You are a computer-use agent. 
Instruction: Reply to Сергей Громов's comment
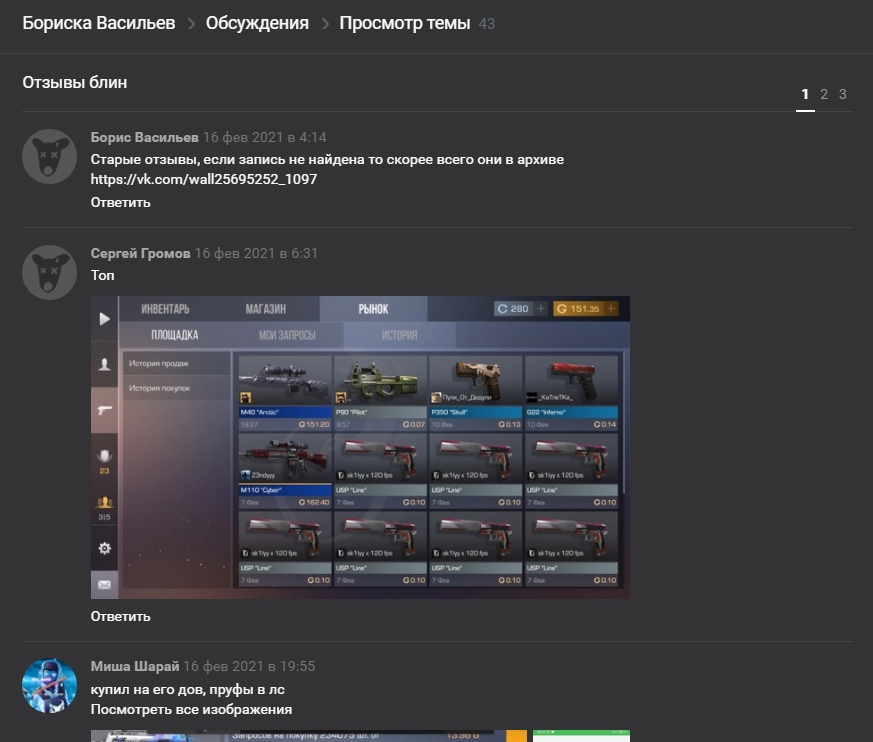pos(120,616)
